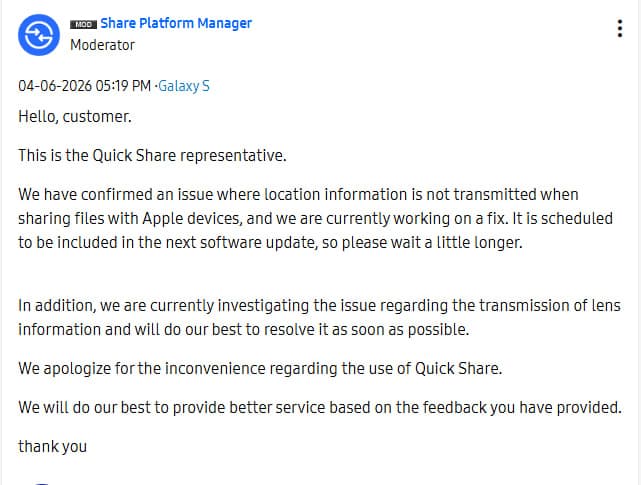Click the Share Platform Manager avatar icon
This screenshot has width=641, height=485.
(39, 34)
